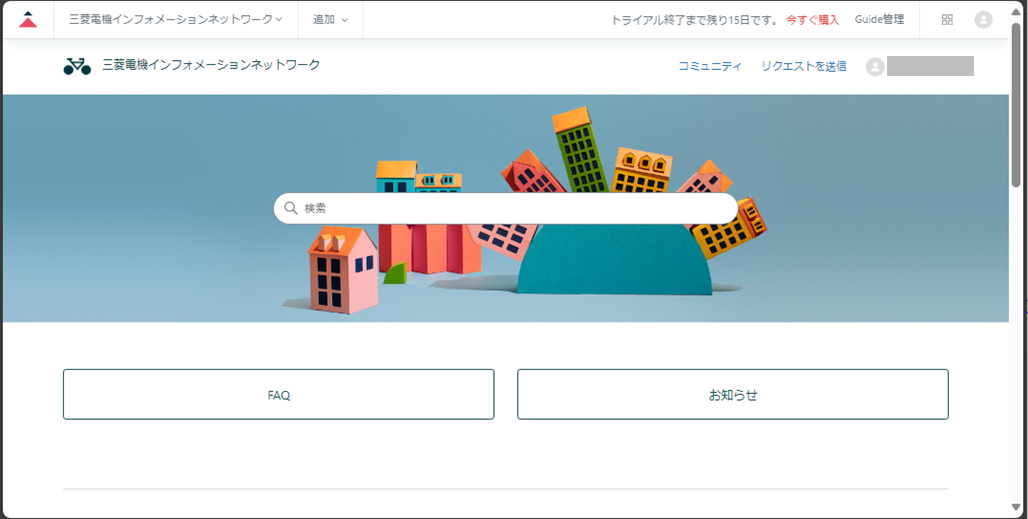Viewport: 1028px width, 519px height.
Task: Open the 追加 dropdown menu
Action: click(x=330, y=19)
